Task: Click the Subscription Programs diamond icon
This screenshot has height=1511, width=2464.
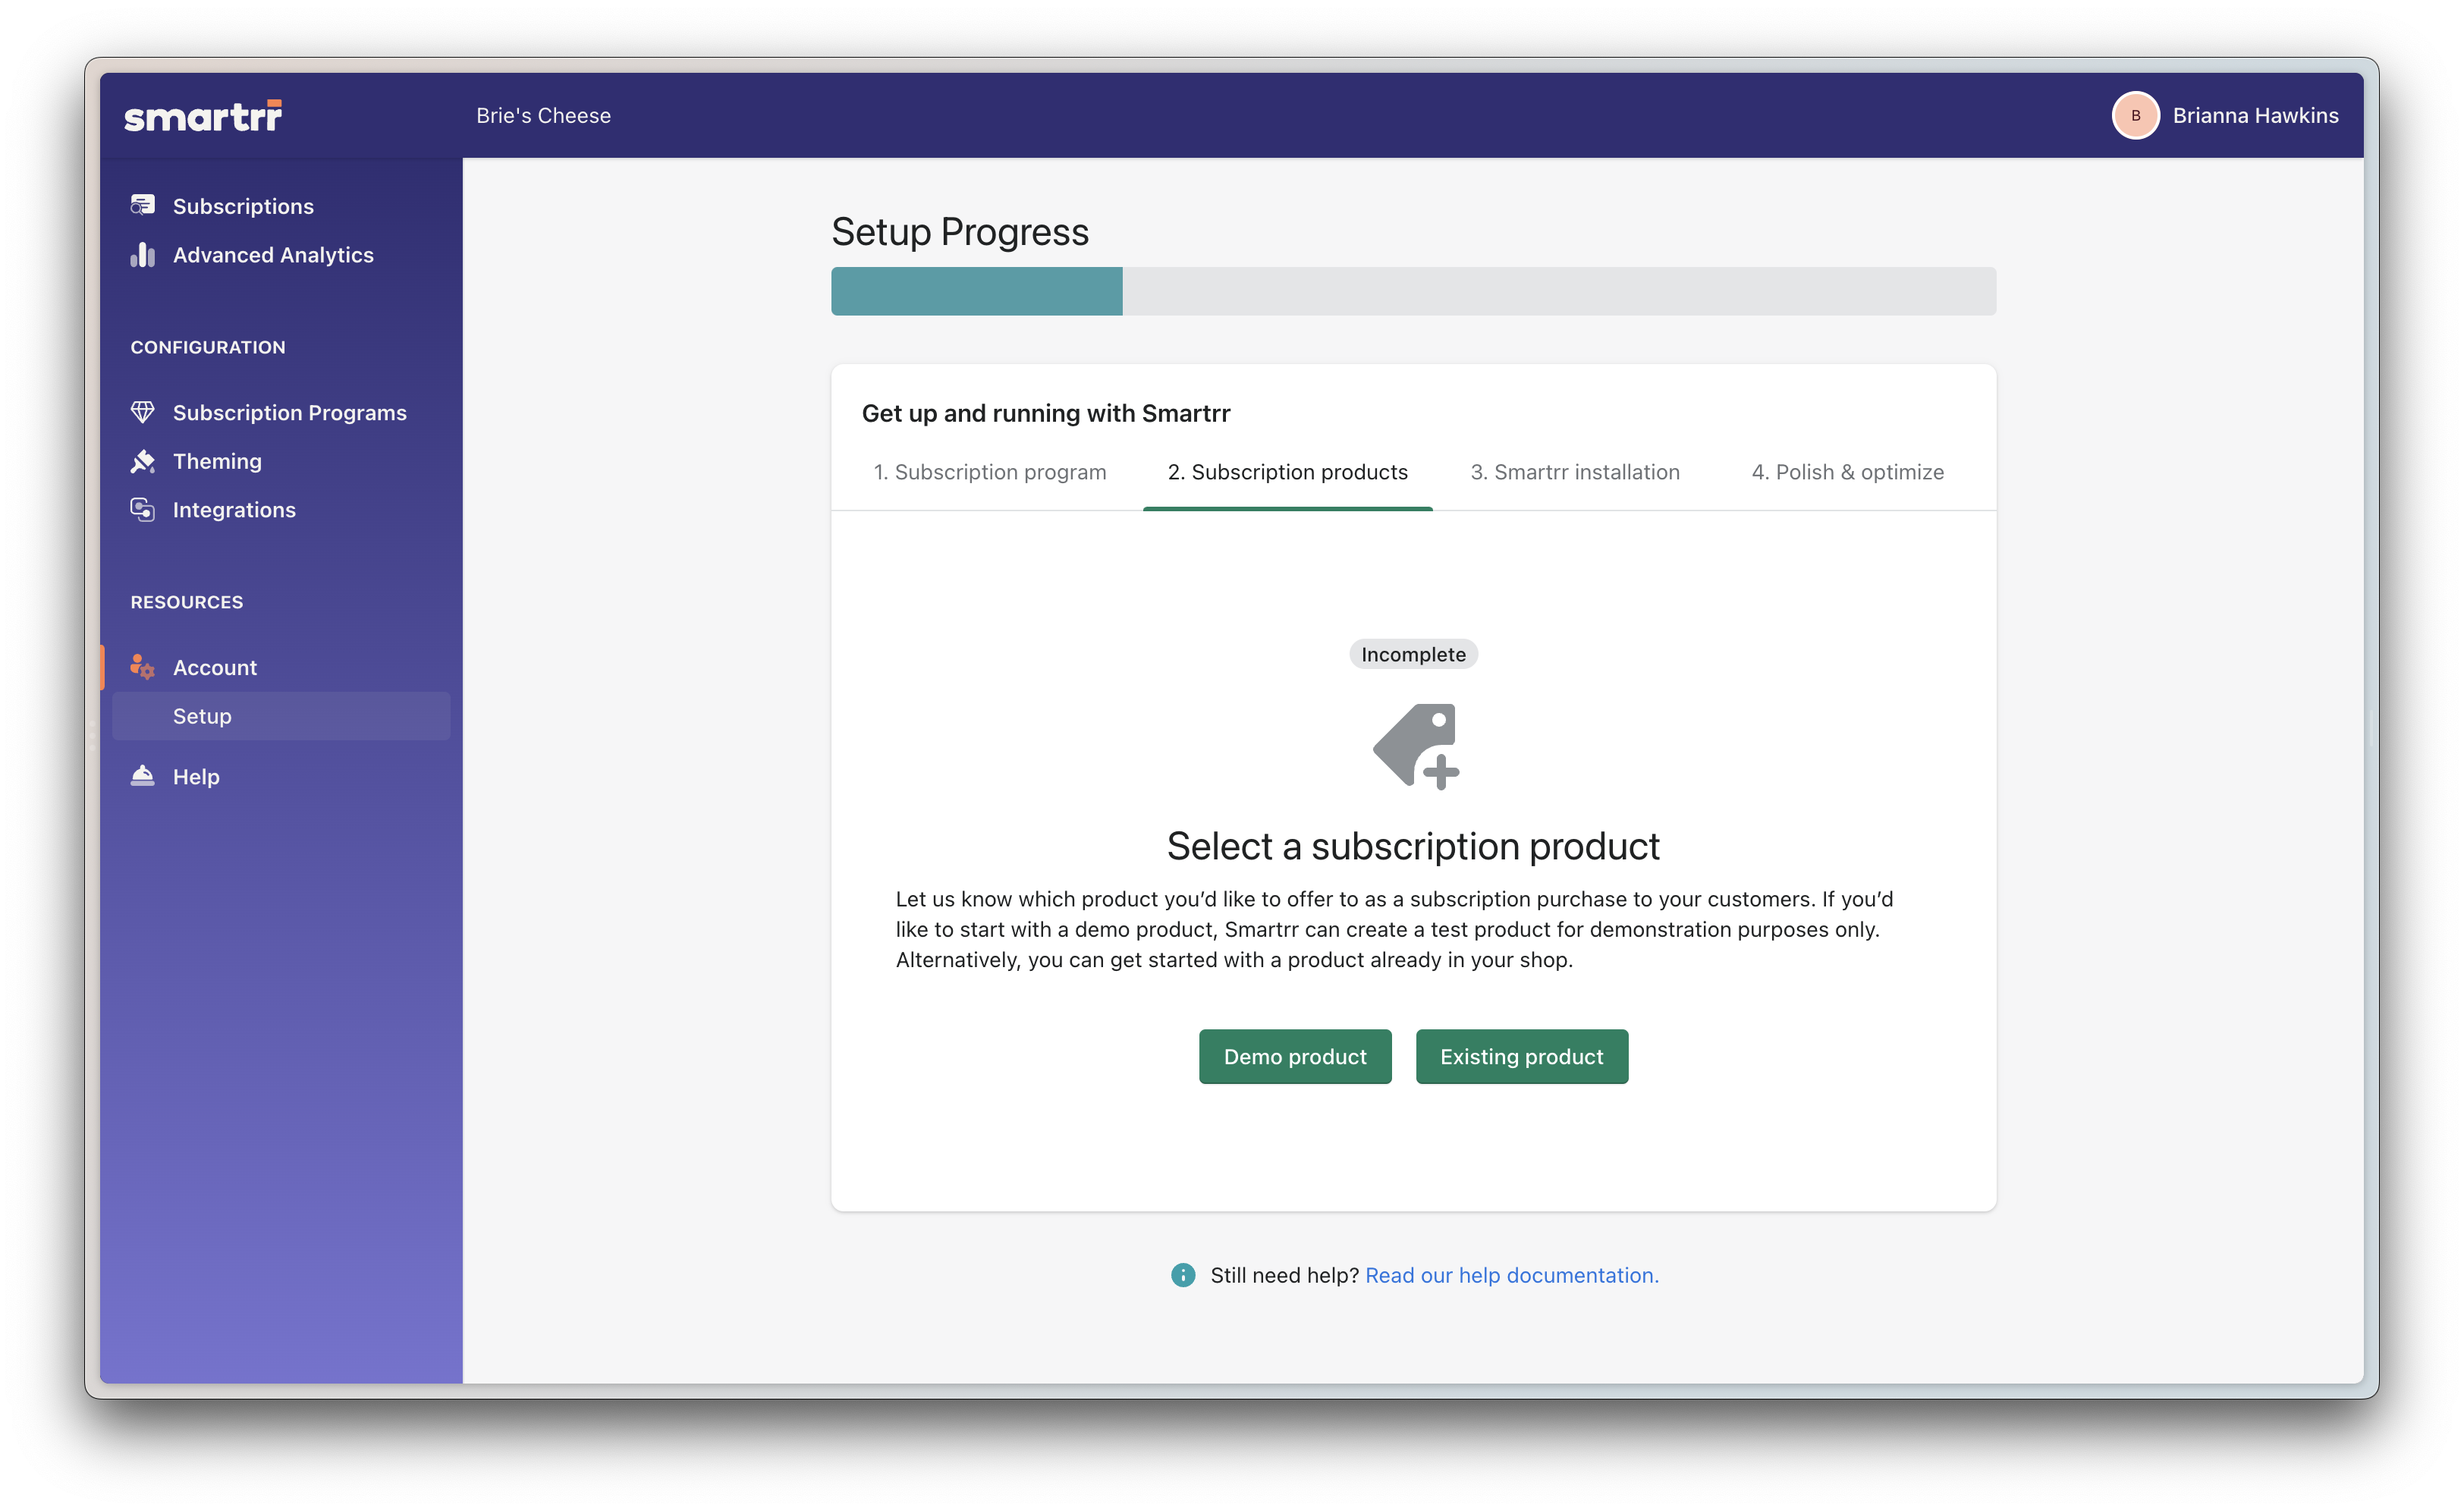Action: point(143,412)
